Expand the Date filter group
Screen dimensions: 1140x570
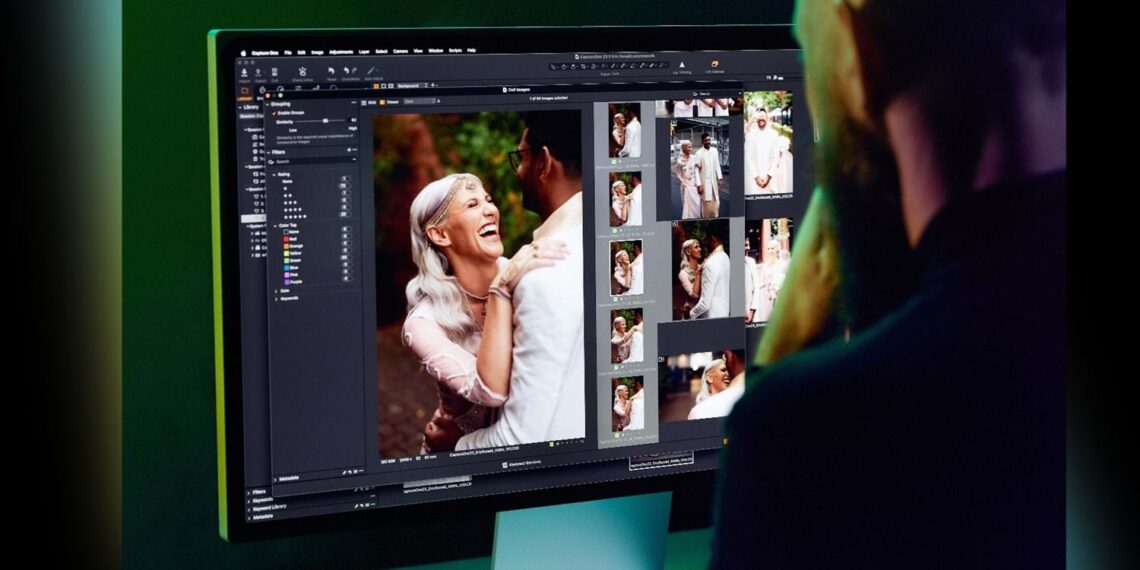[x=276, y=291]
